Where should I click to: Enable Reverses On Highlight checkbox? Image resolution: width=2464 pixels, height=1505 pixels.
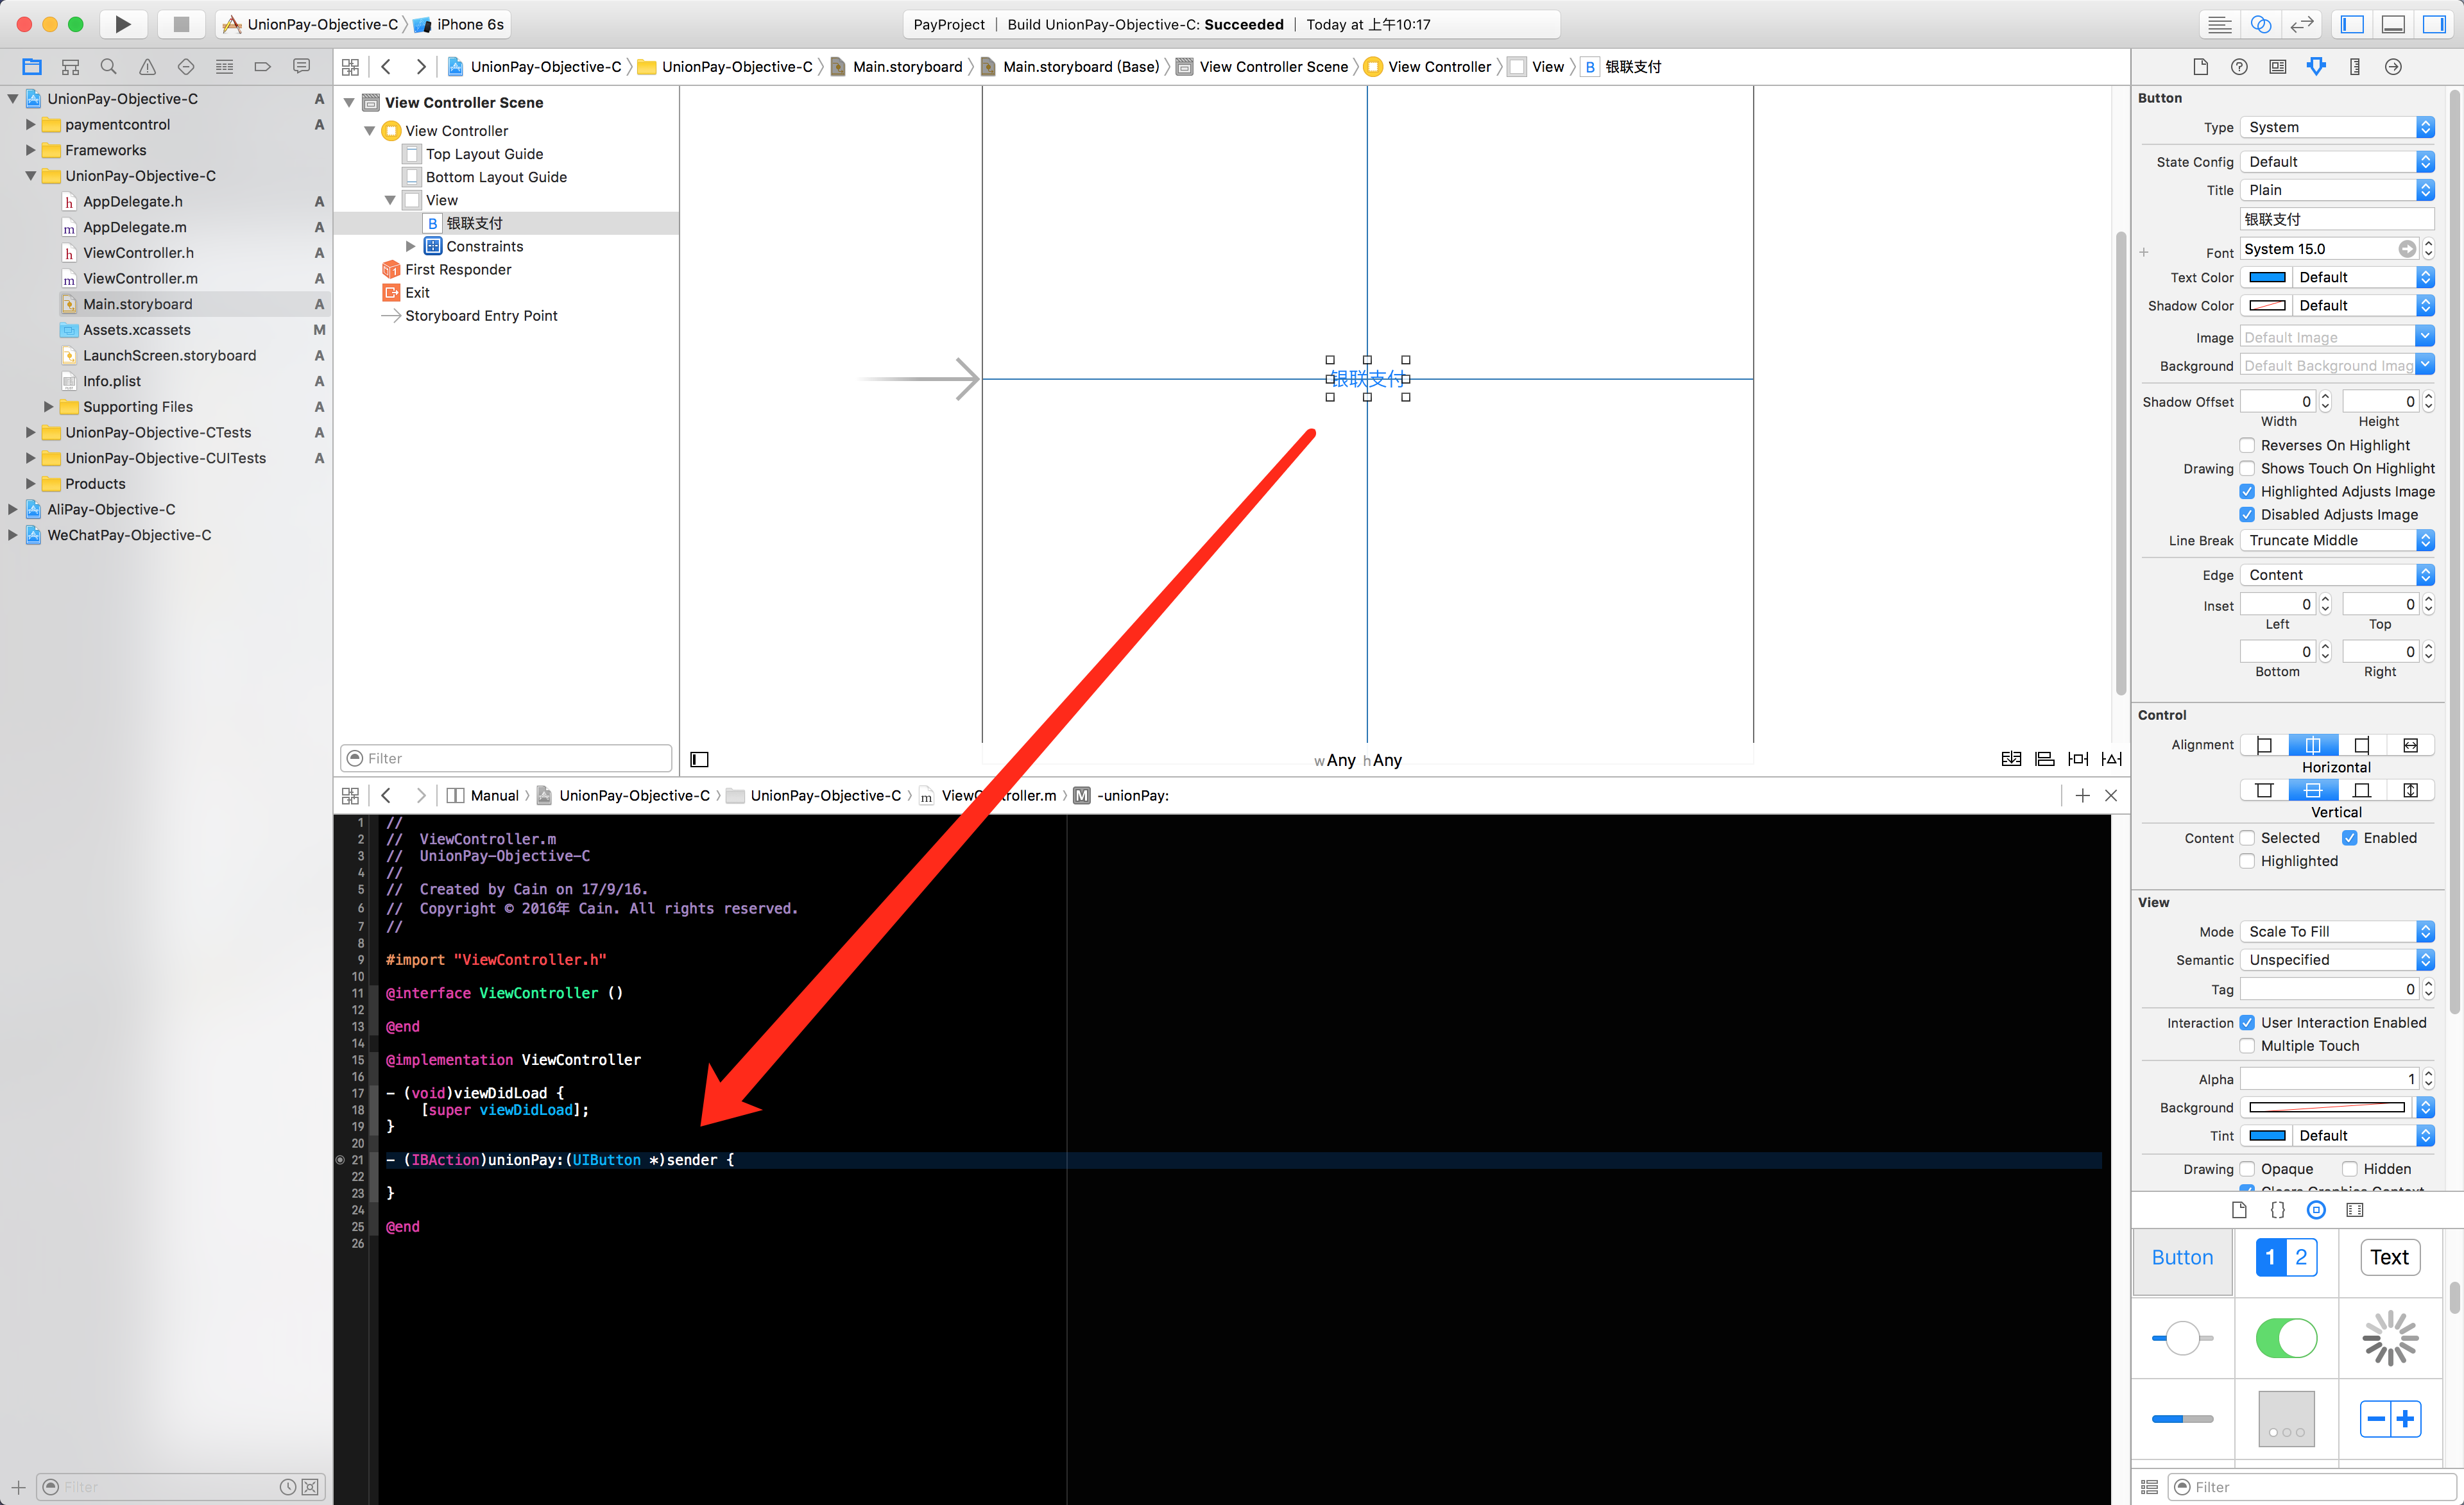coord(2247,445)
